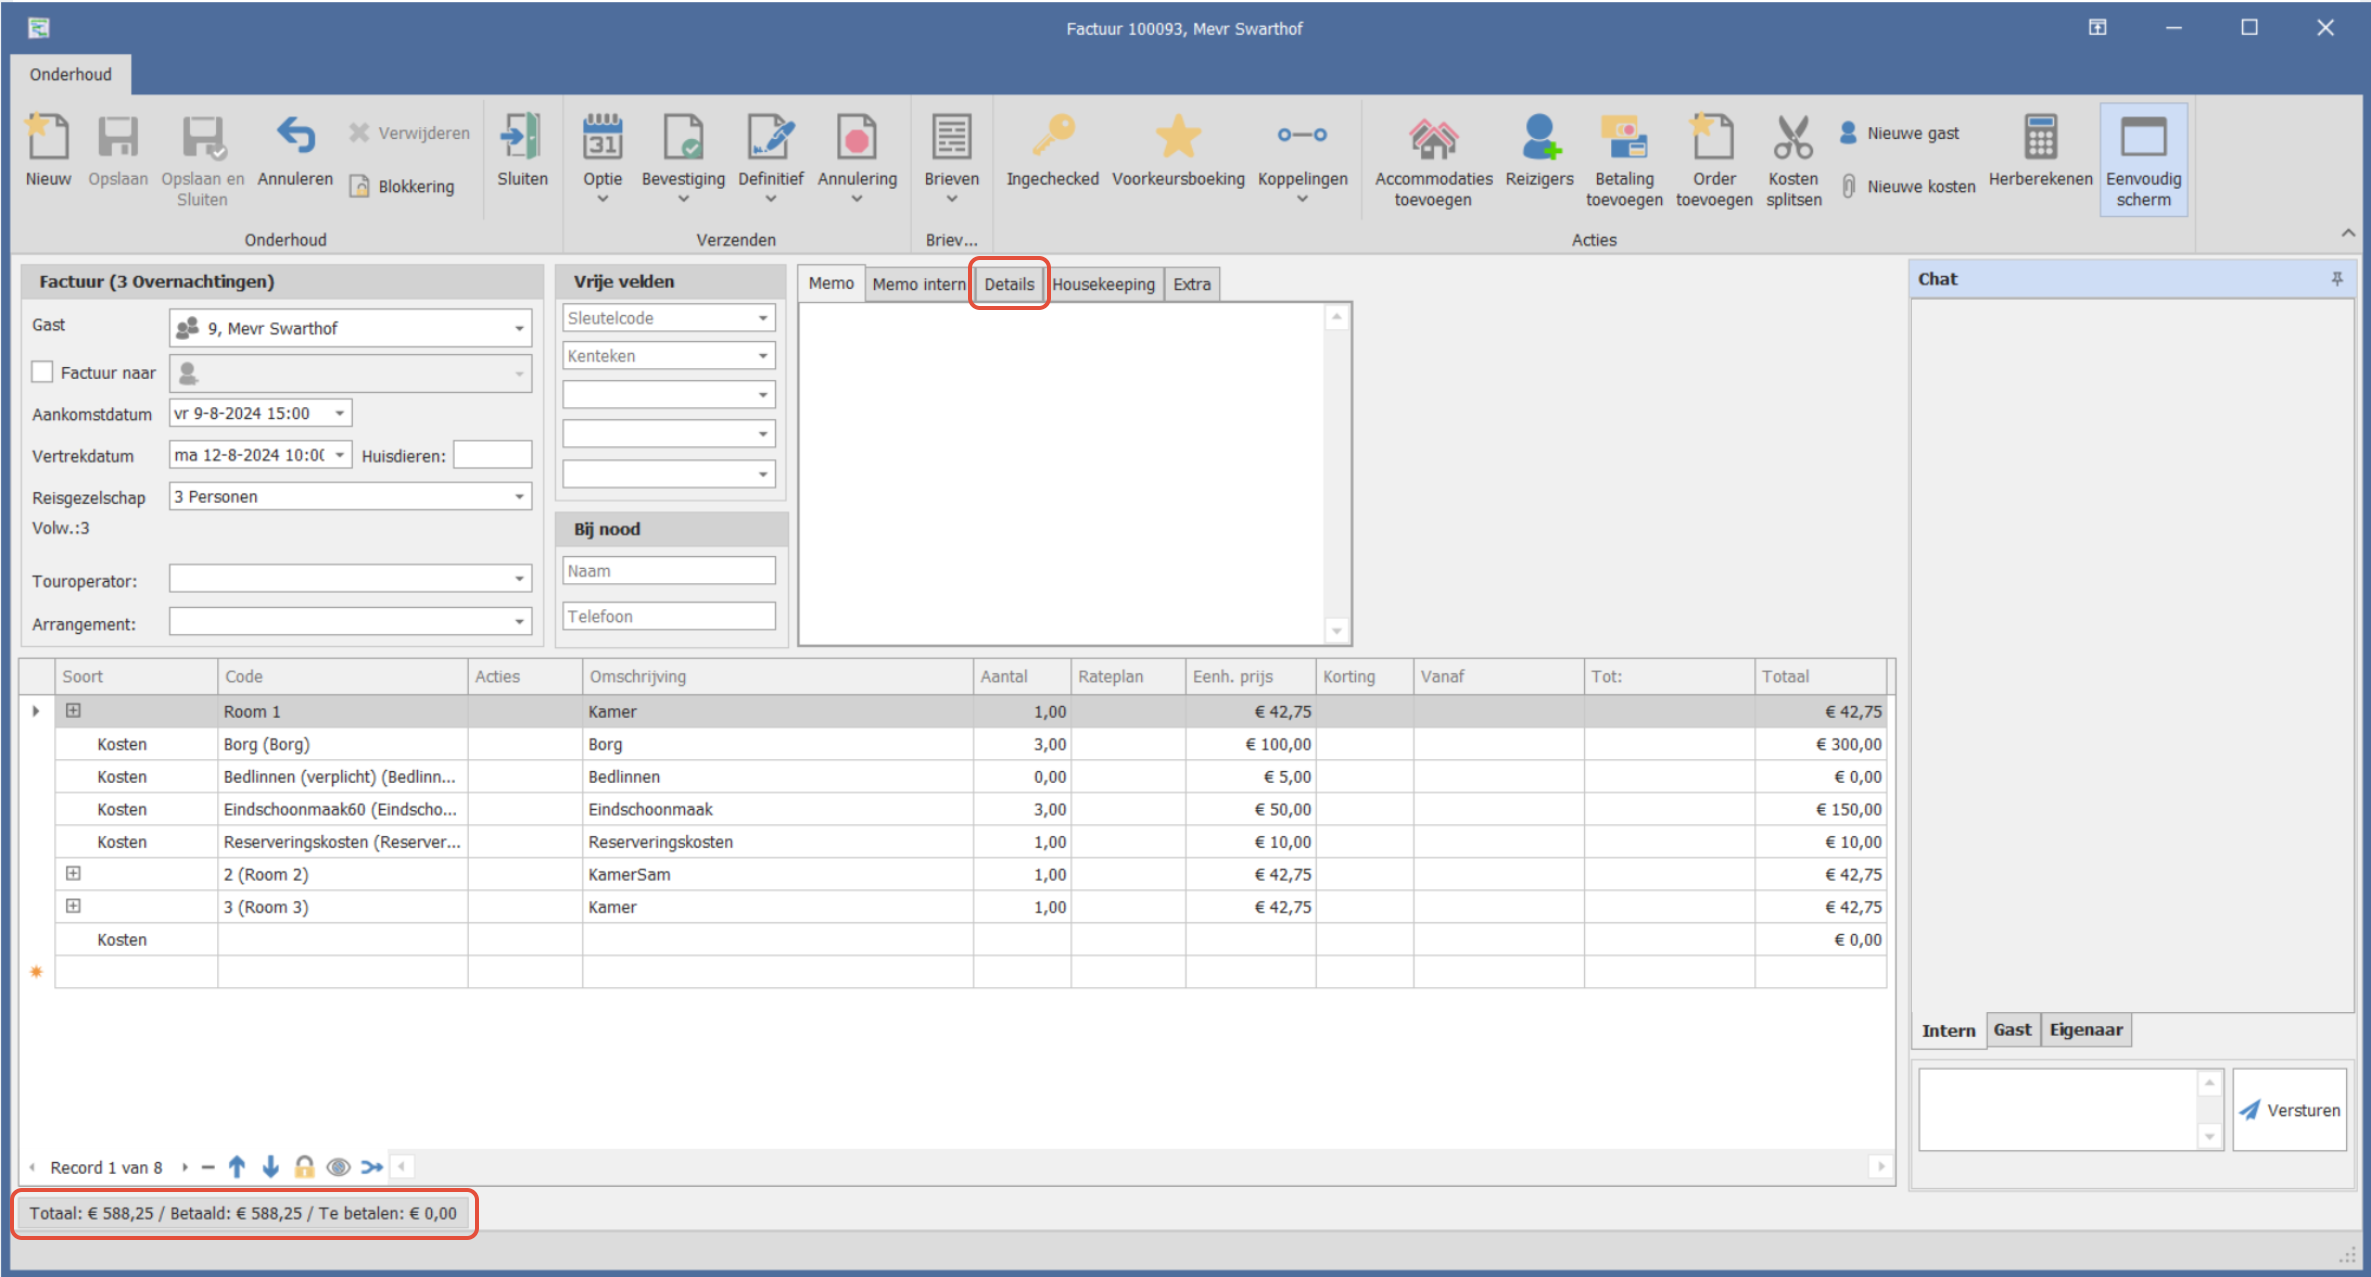Select the Gast chat tab
This screenshot has width=2371, height=1277.
point(2011,1030)
